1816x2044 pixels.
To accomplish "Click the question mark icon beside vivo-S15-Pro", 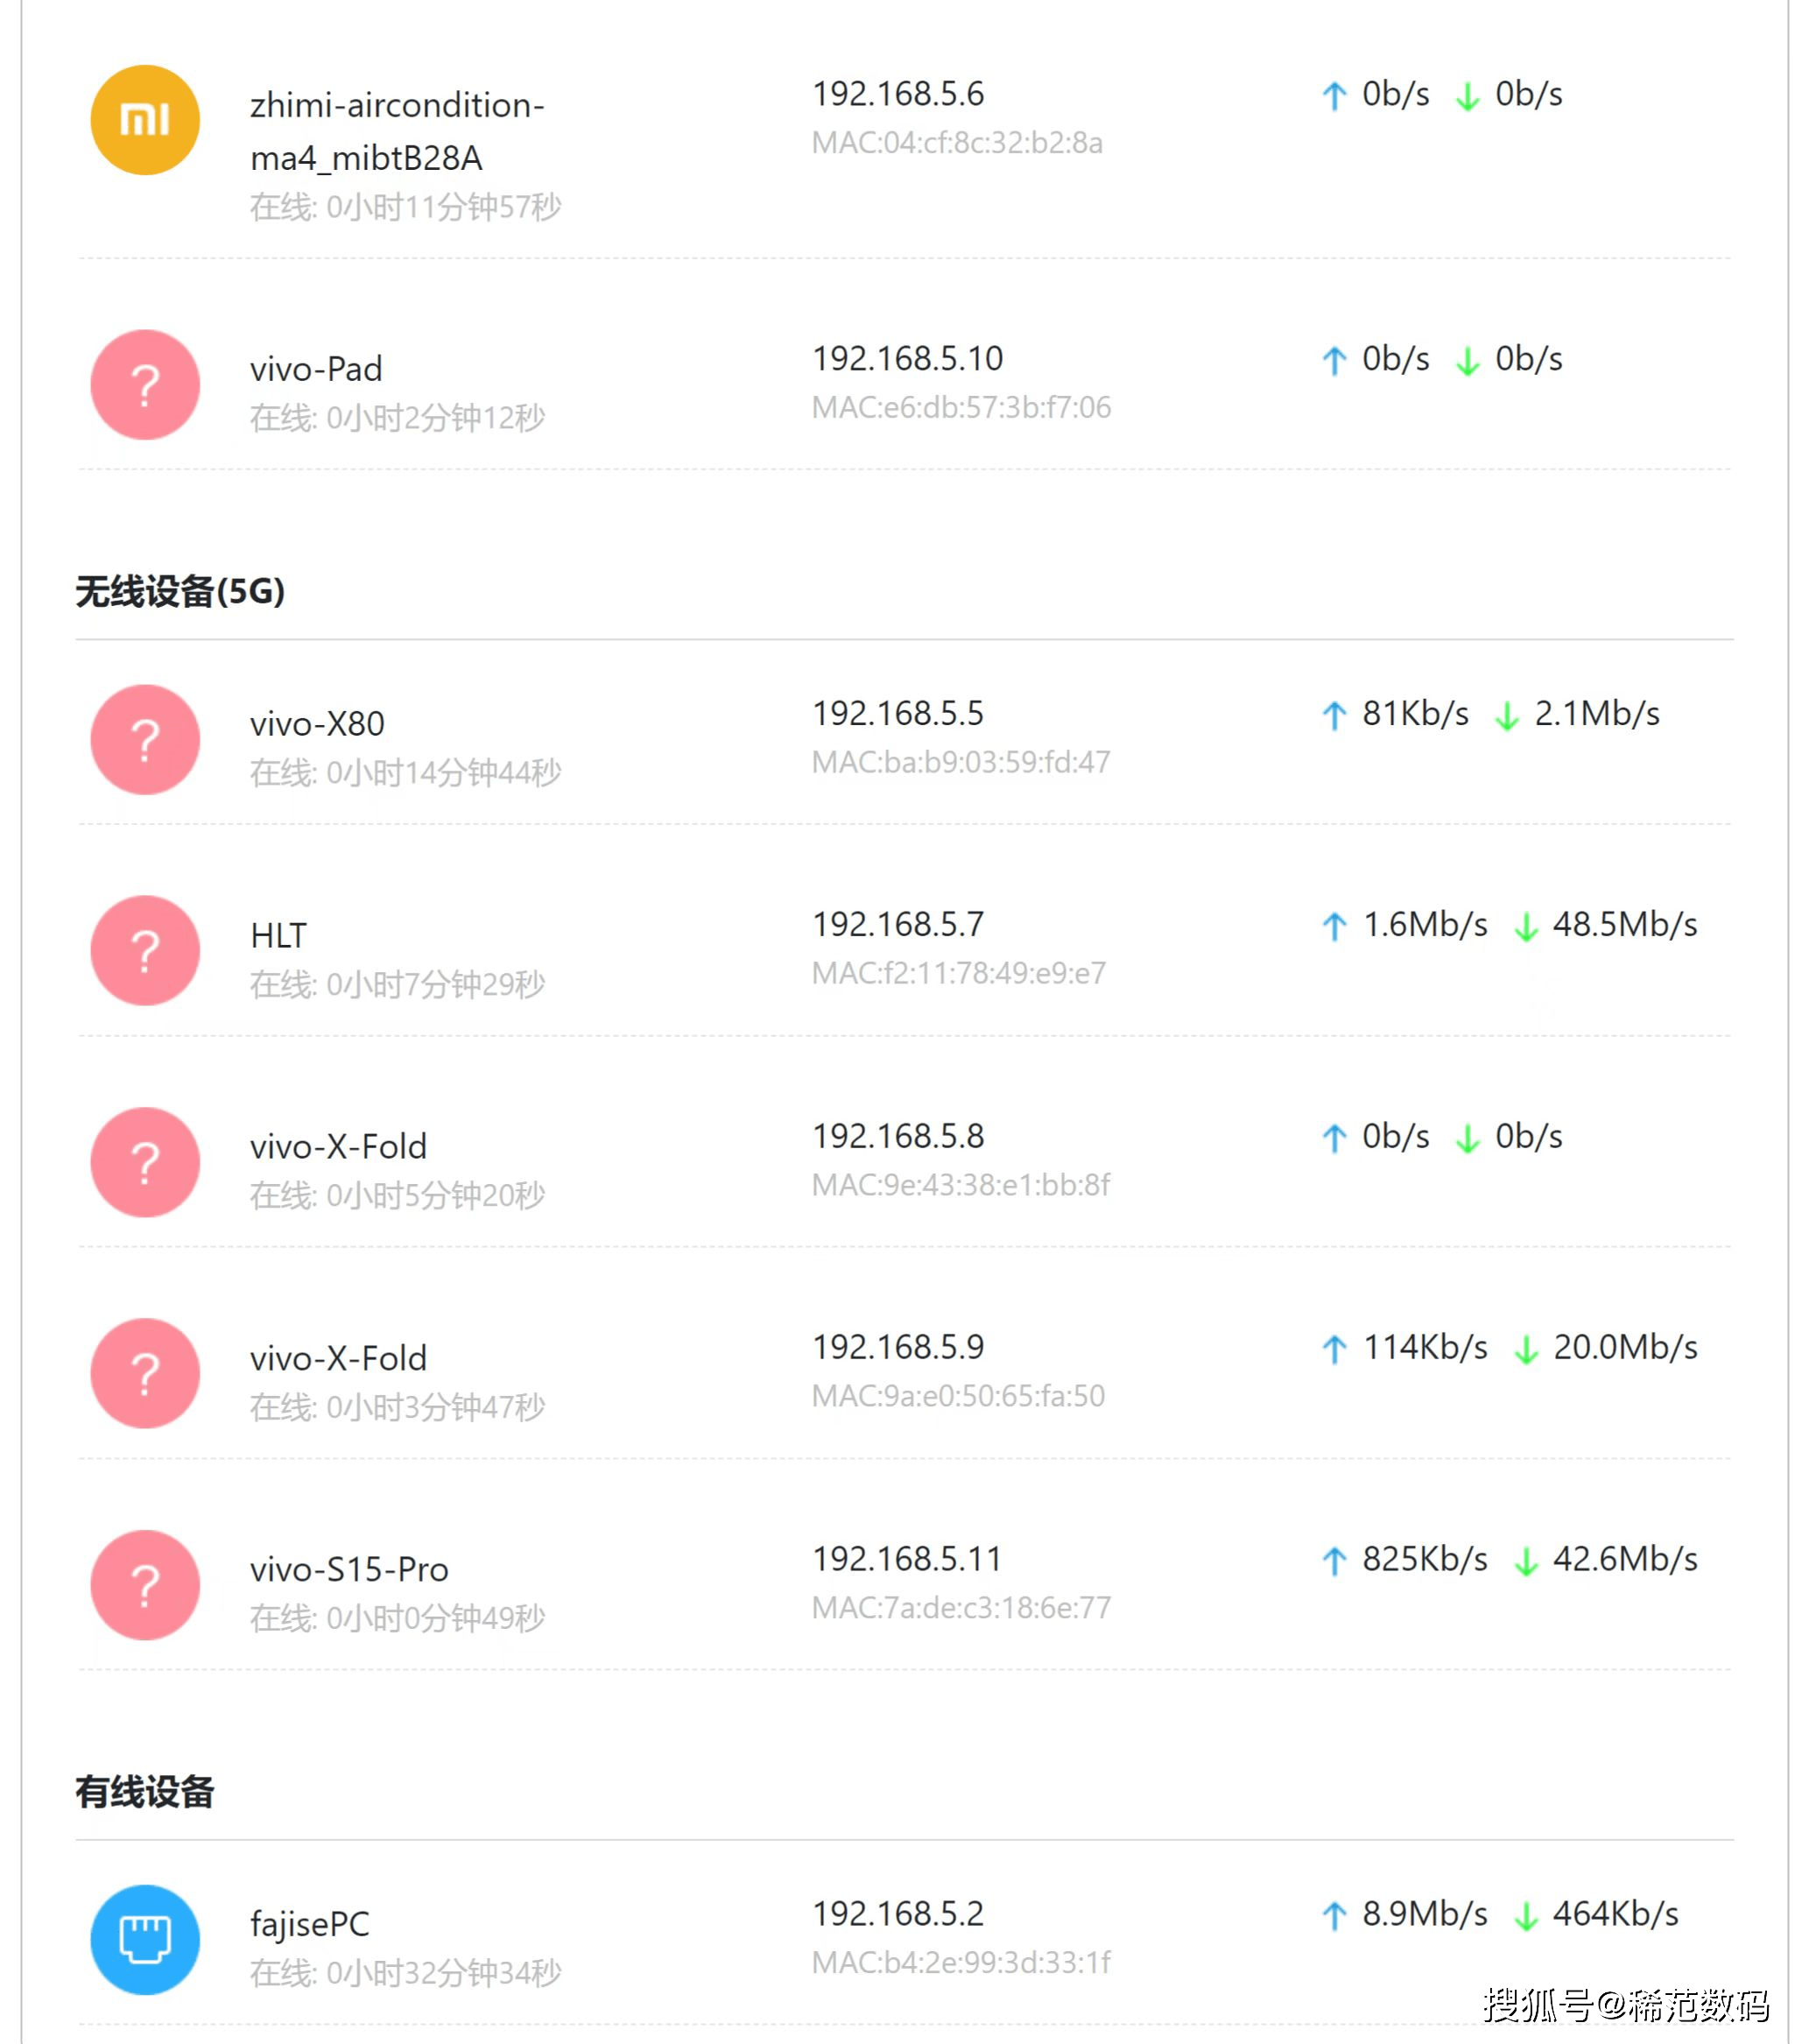I will [x=145, y=1585].
